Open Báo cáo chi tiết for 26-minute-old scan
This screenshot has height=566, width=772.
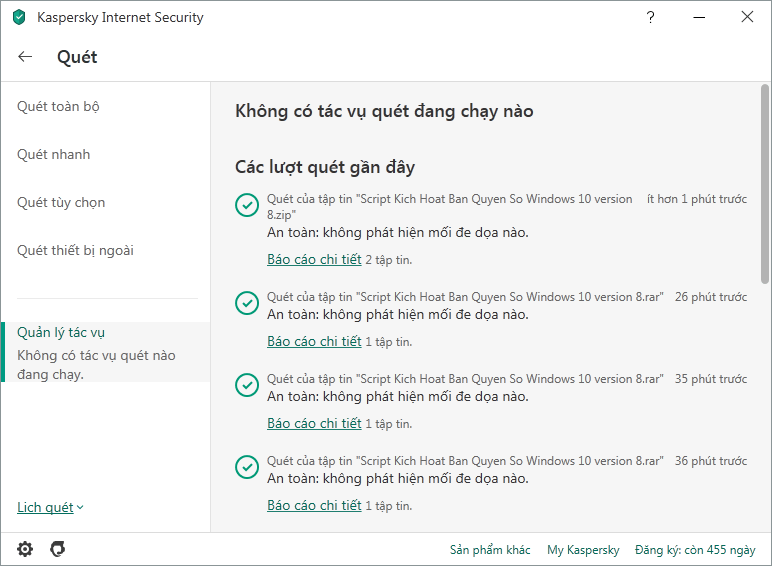coord(314,341)
